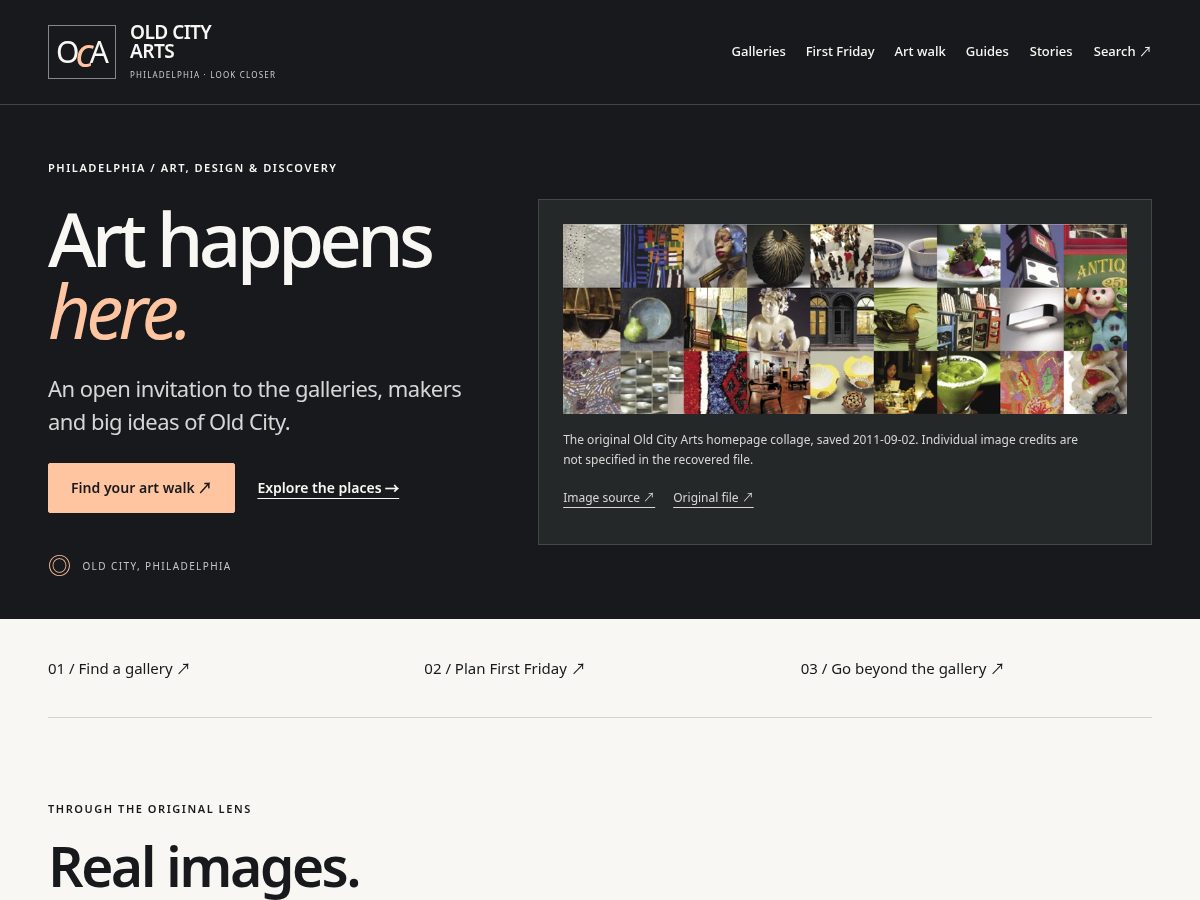Open 02 / Plan First Friday link
The image size is (1200, 900).
pos(504,669)
